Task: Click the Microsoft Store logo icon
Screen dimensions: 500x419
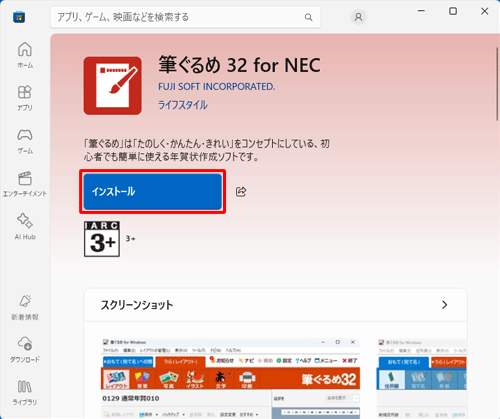Action: click(x=19, y=17)
